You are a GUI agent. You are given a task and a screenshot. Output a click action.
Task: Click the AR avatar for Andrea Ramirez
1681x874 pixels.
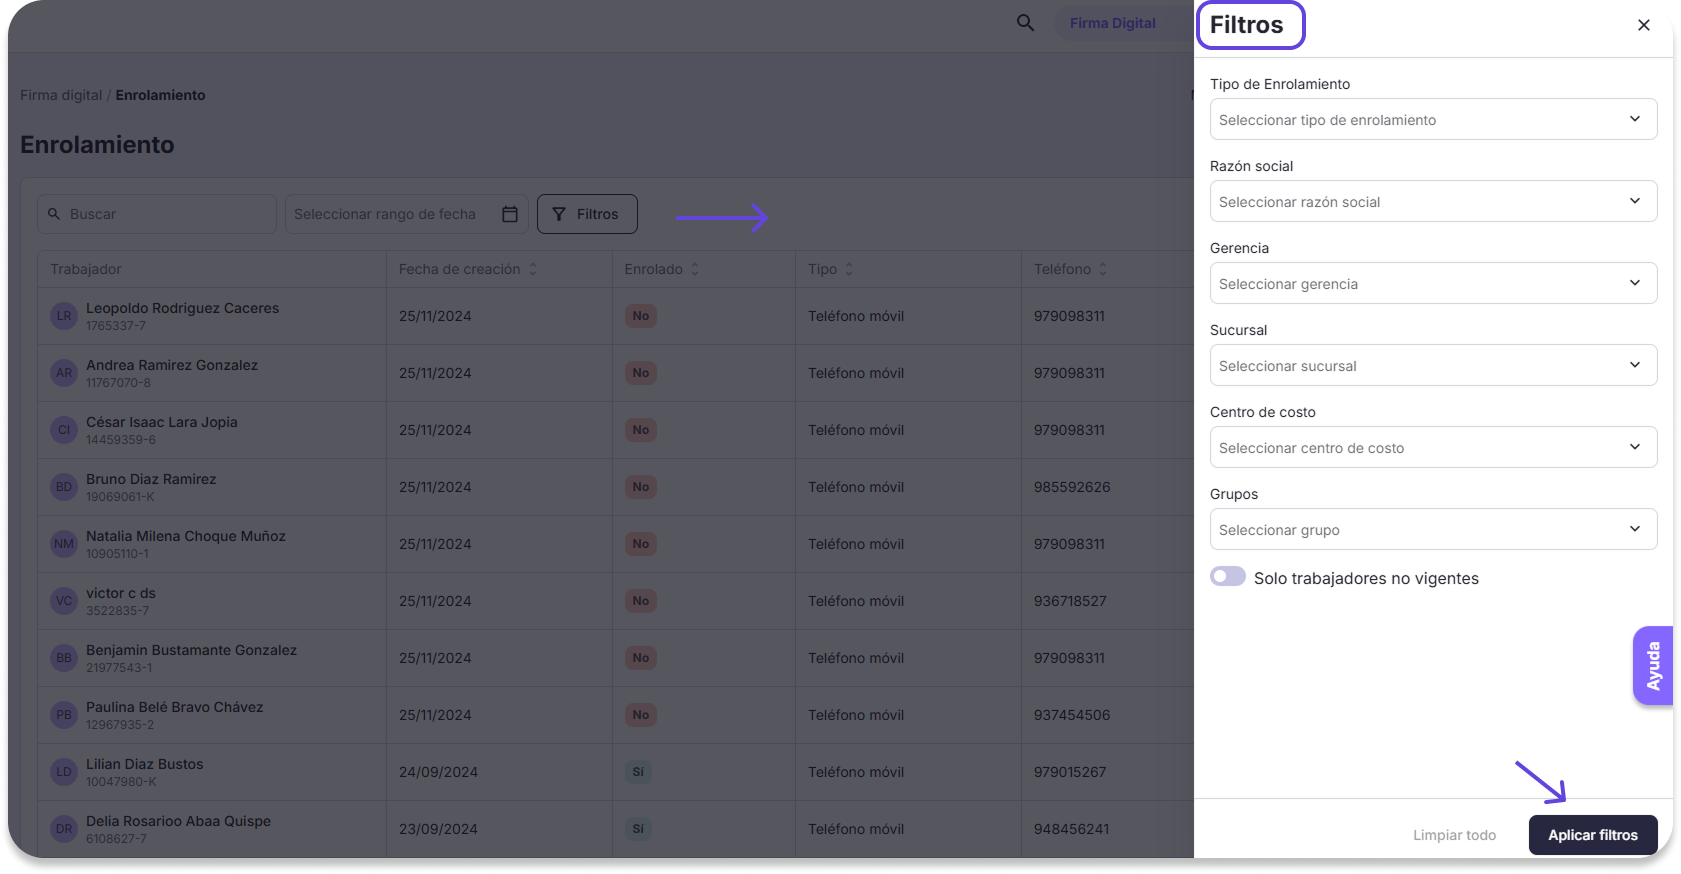tap(64, 373)
